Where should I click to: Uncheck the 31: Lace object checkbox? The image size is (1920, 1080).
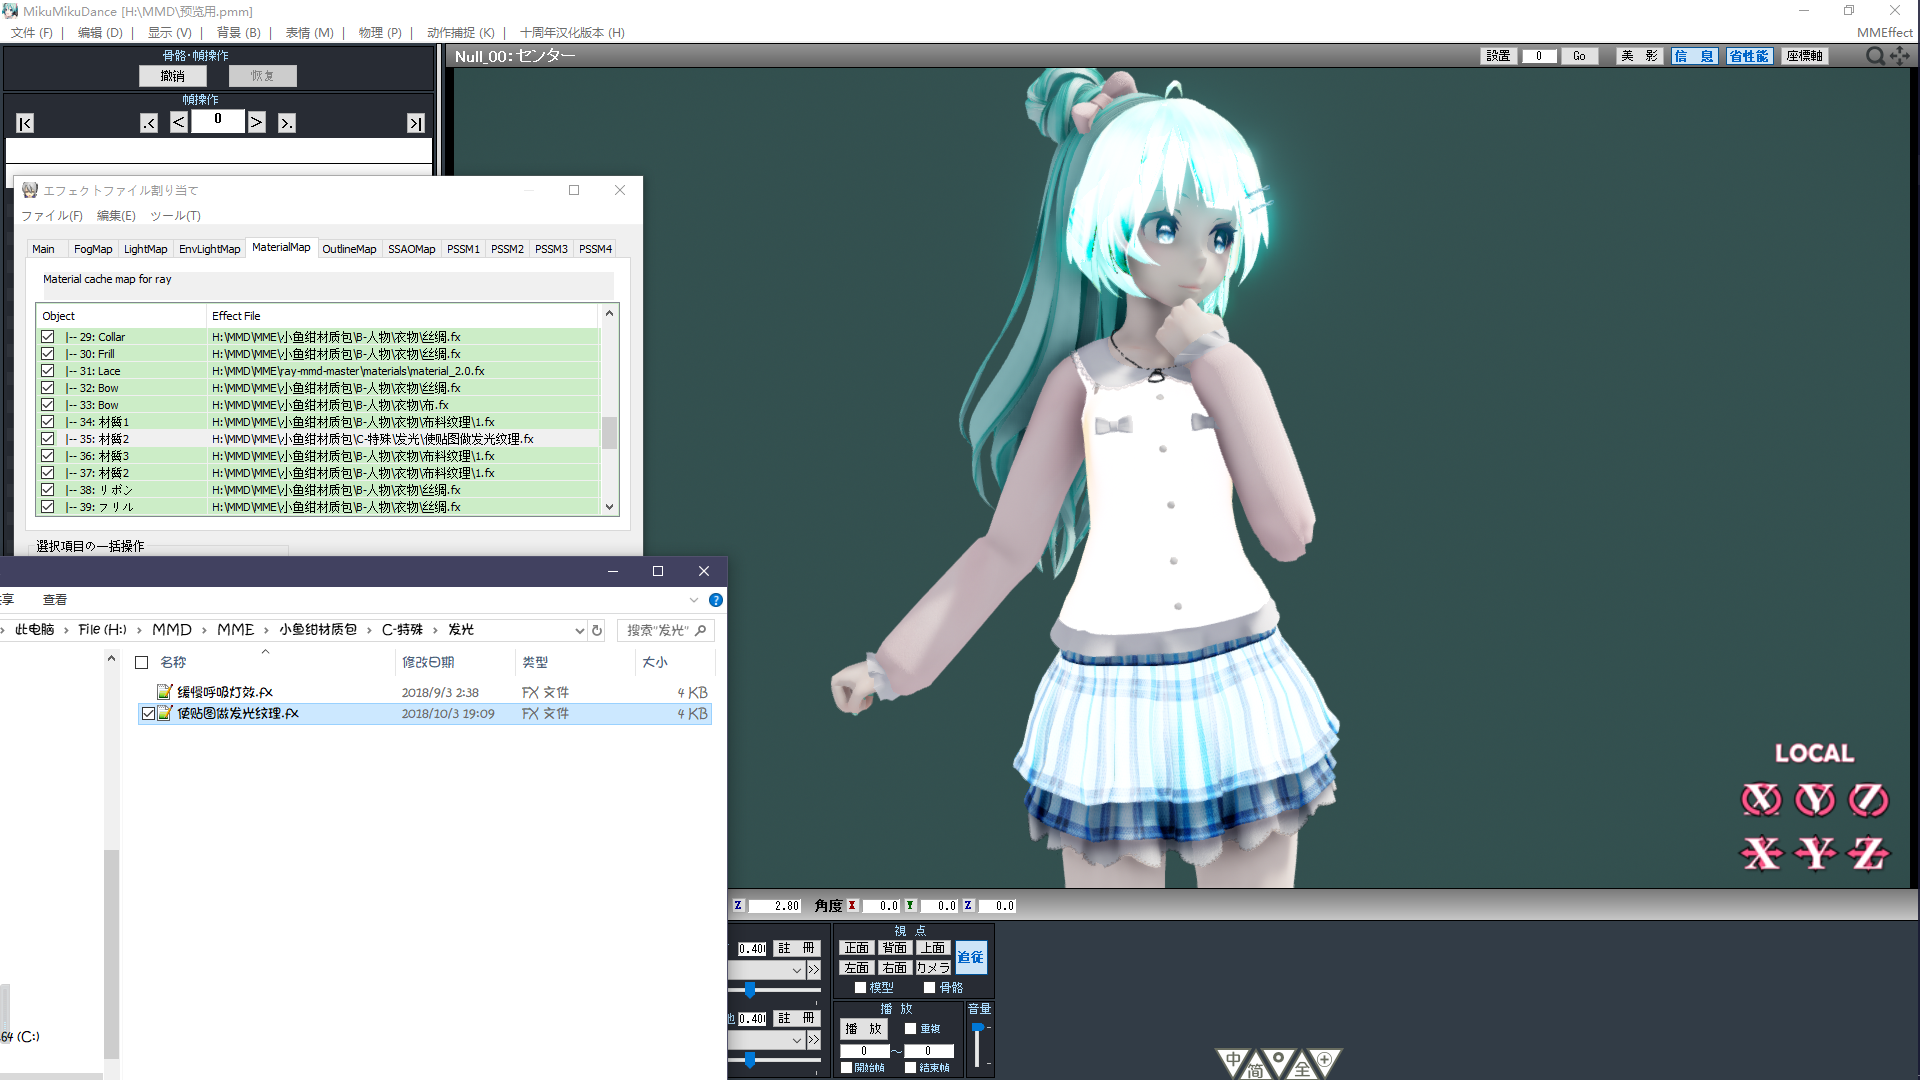pos(47,371)
